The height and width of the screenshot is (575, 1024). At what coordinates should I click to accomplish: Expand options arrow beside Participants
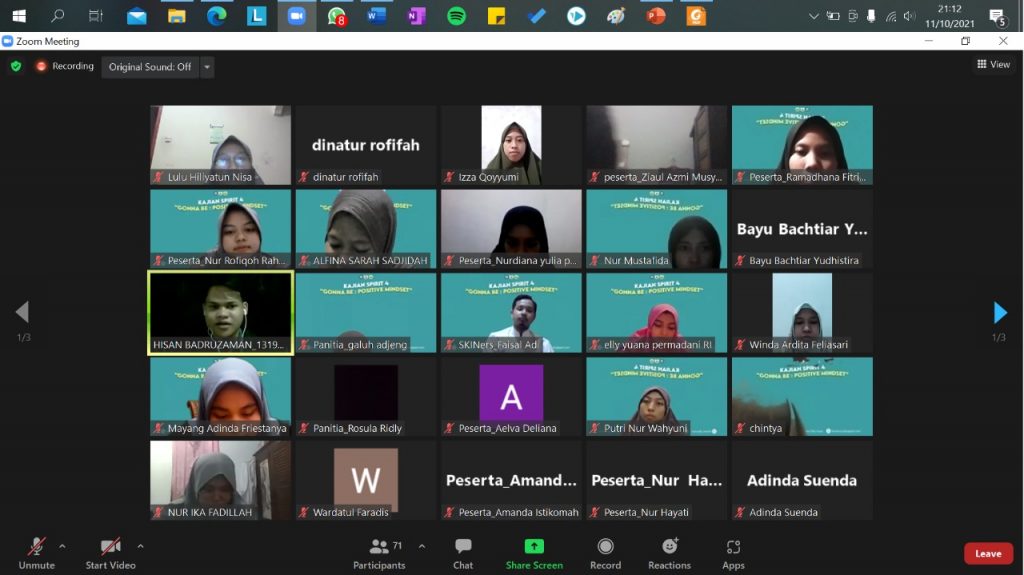pyautogui.click(x=421, y=546)
